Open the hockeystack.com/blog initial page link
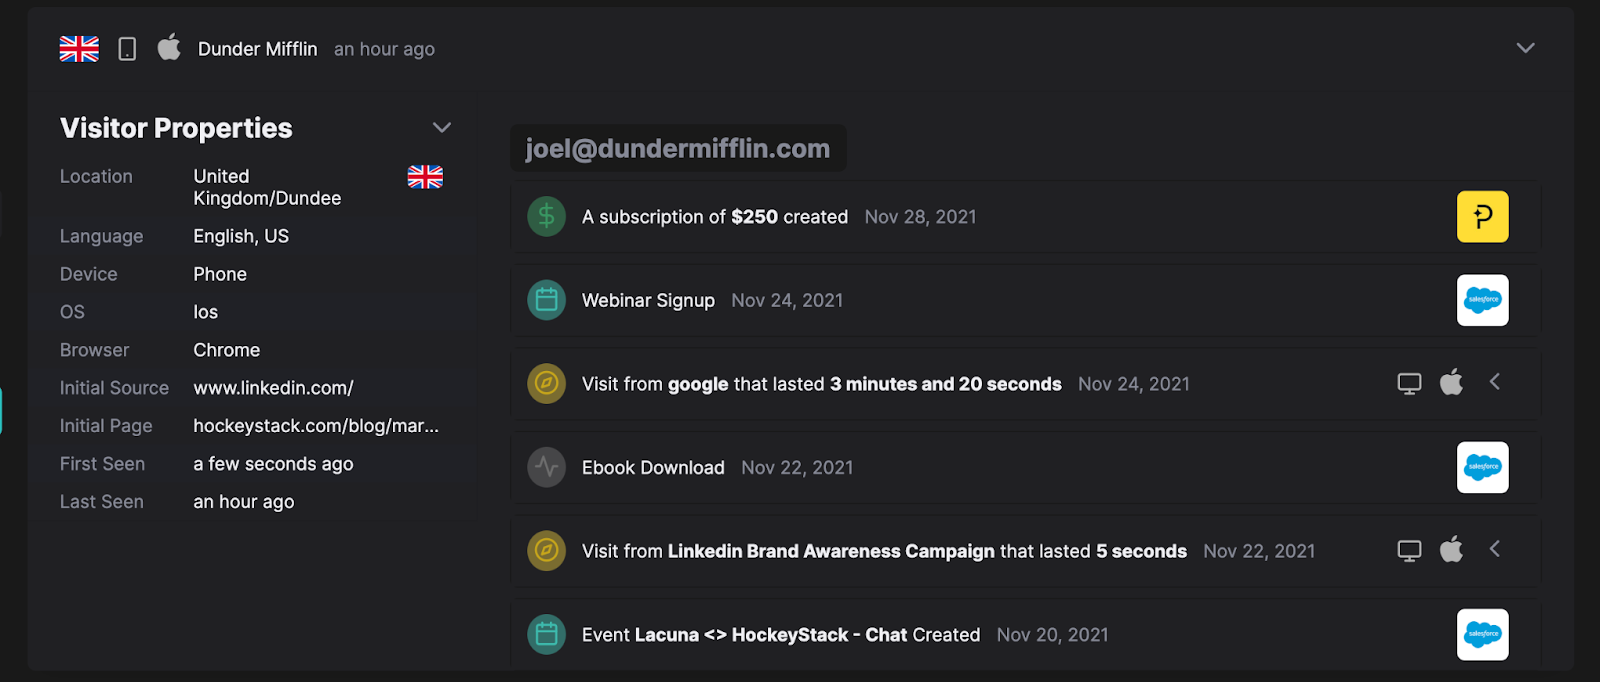Viewport: 1600px width, 682px height. pyautogui.click(x=315, y=426)
